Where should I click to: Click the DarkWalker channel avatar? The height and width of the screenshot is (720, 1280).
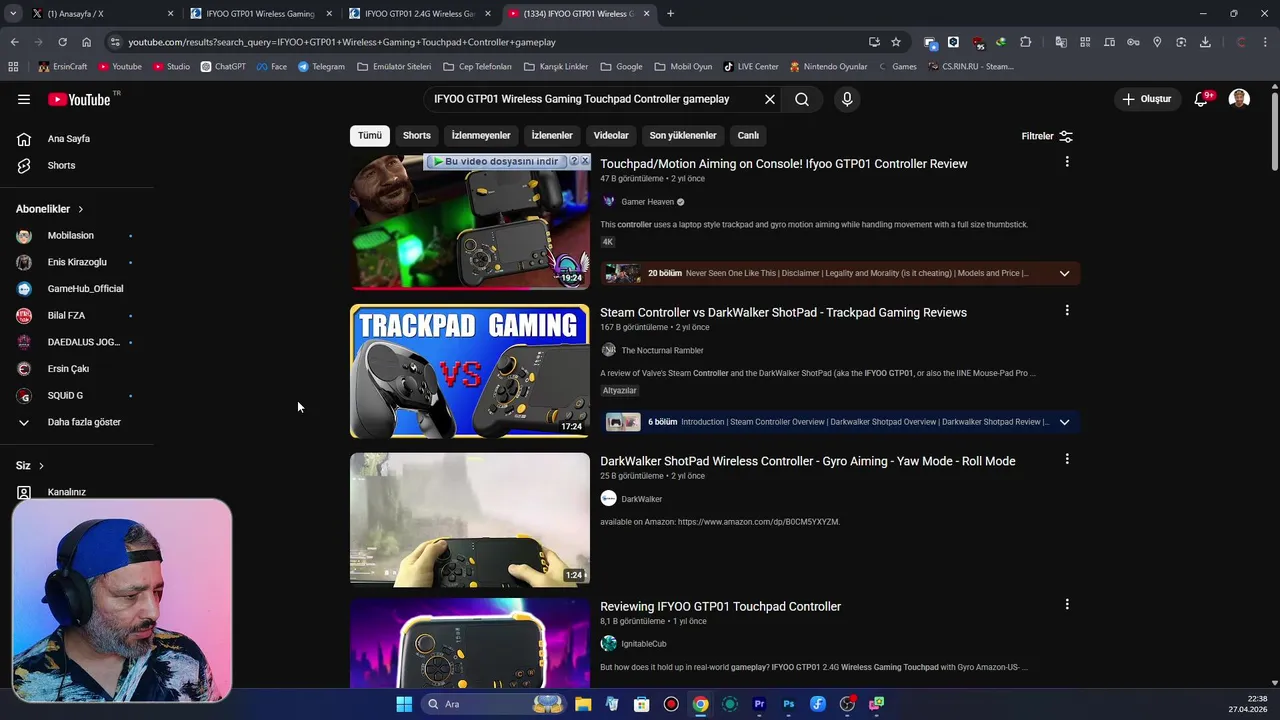[x=608, y=498]
